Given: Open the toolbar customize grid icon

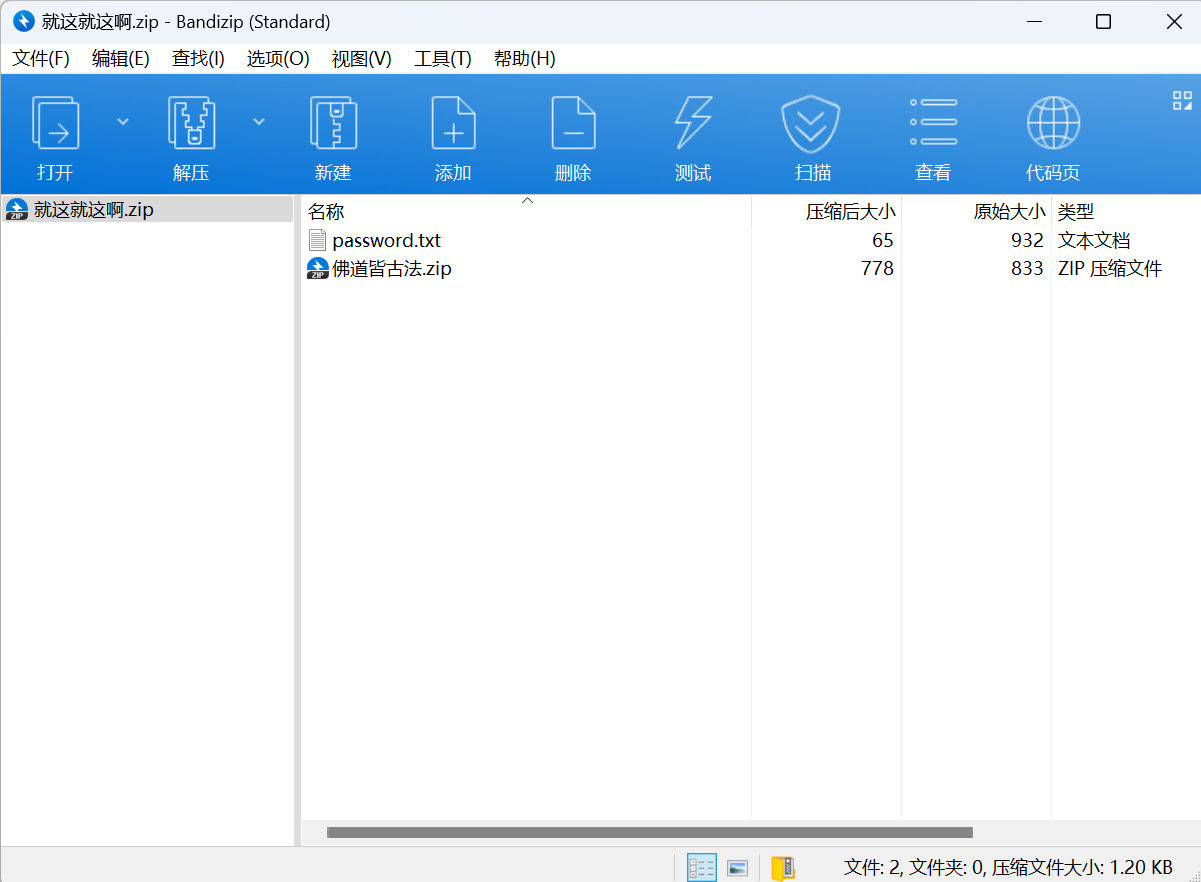Looking at the screenshot, I should tap(1182, 100).
